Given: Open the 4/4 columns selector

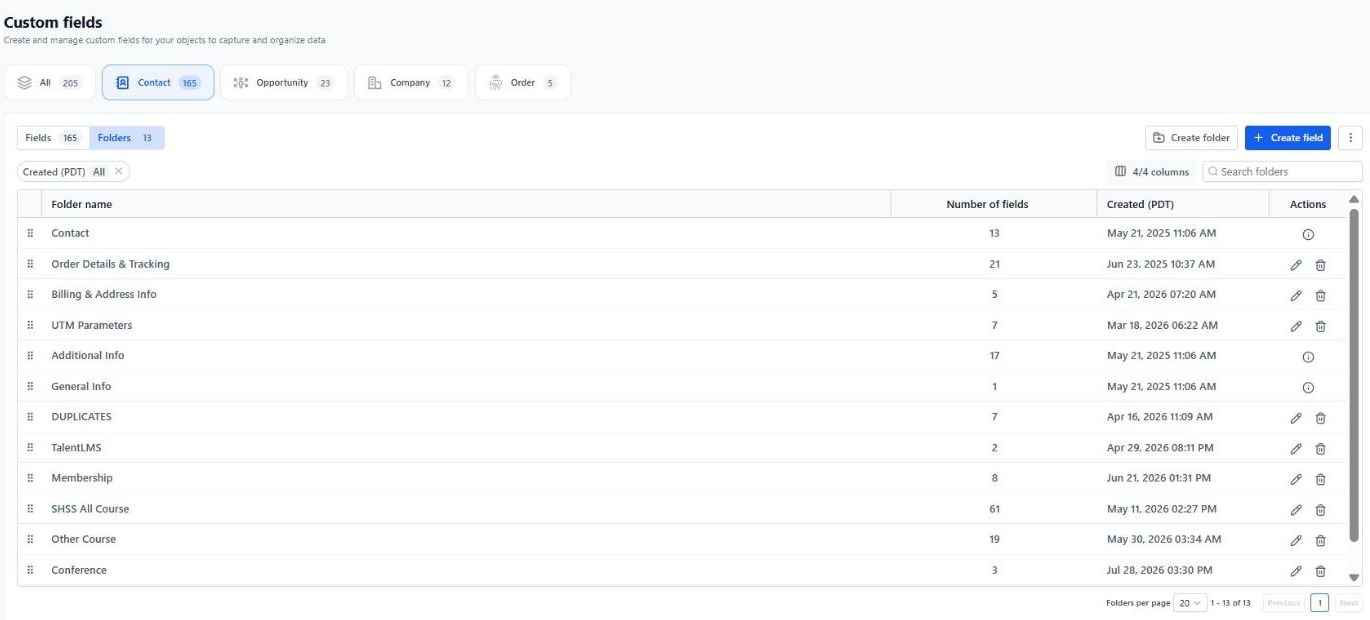Looking at the screenshot, I should [1152, 172].
